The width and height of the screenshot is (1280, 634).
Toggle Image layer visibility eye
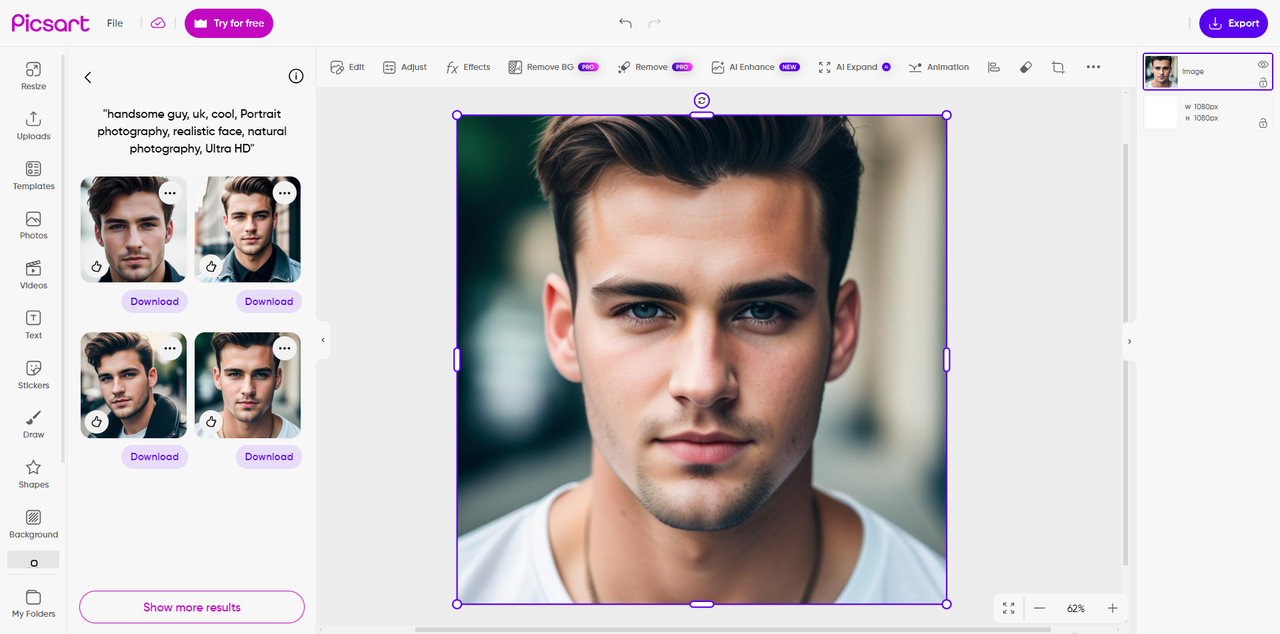coord(1263,64)
